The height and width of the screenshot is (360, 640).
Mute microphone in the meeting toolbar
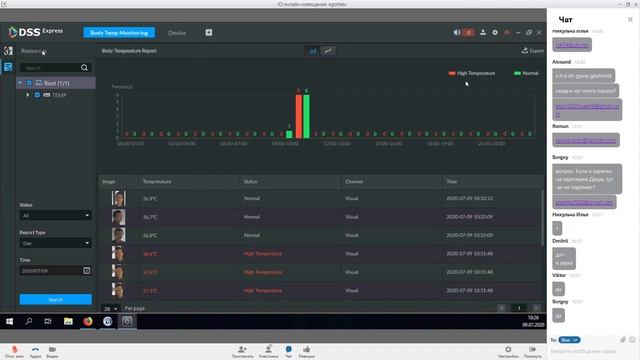click(x=14, y=351)
